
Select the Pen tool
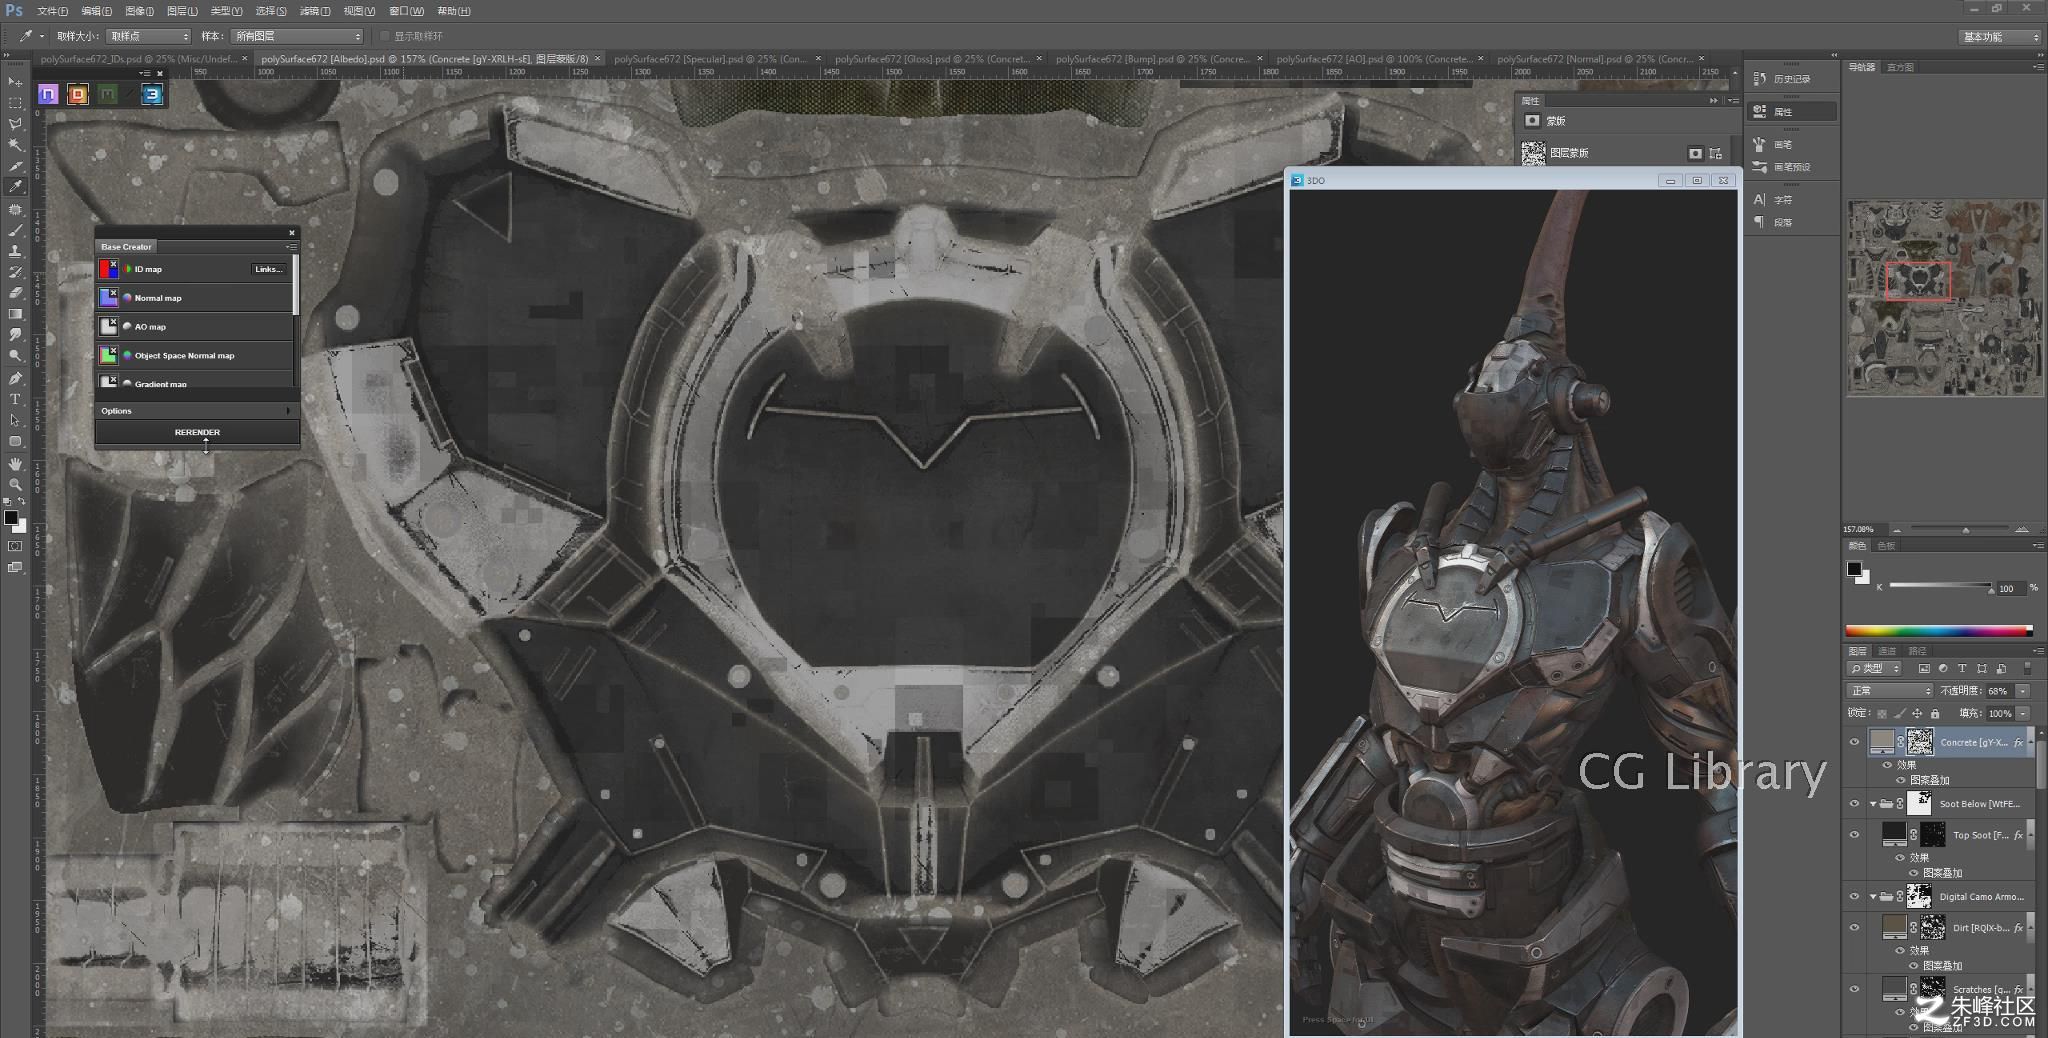pyautogui.click(x=15, y=378)
